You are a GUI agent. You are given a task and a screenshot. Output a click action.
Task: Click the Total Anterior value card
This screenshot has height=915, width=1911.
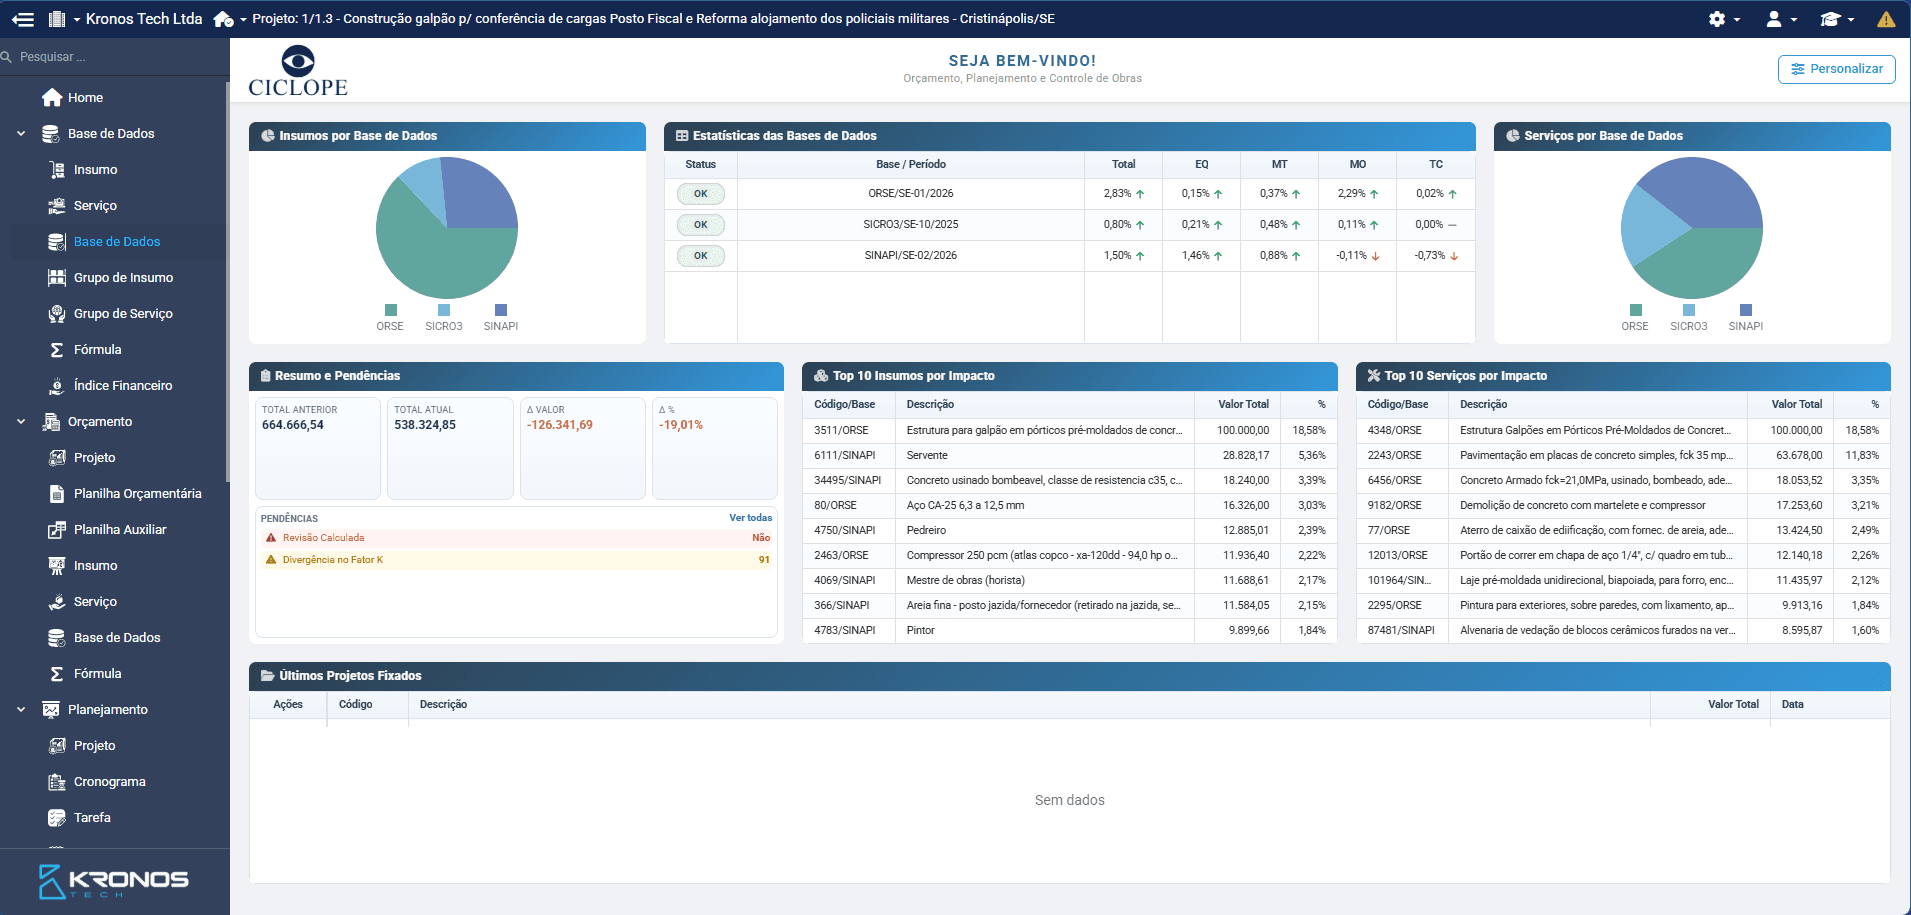pos(318,448)
